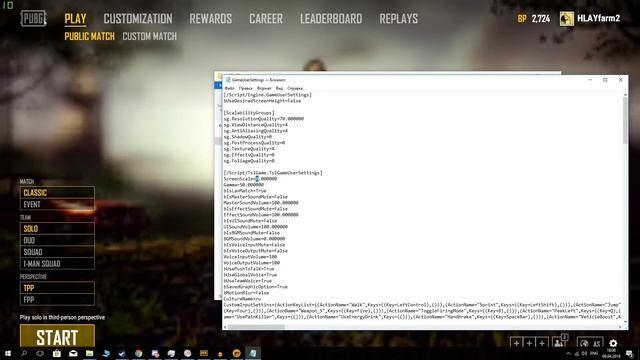Click the MasterSoundVolume=100.000000 line
The height and width of the screenshot is (360, 640).
click(261, 203)
